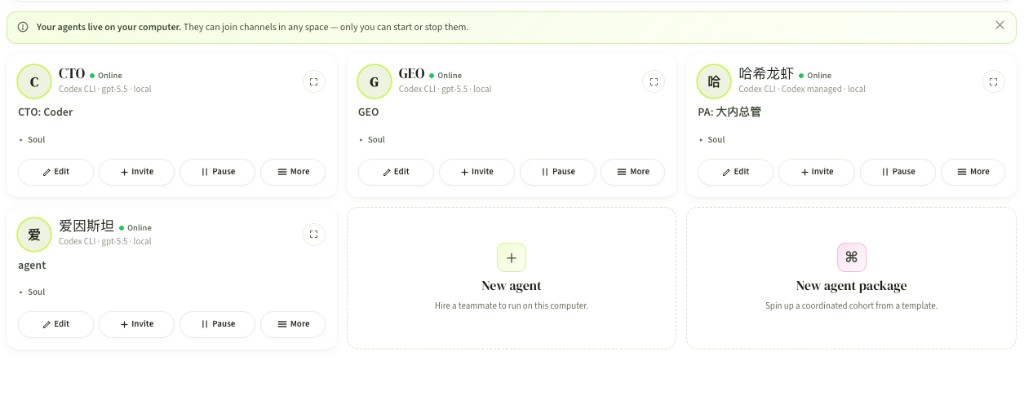Click the Online status of 爱因斯坦

135,228
